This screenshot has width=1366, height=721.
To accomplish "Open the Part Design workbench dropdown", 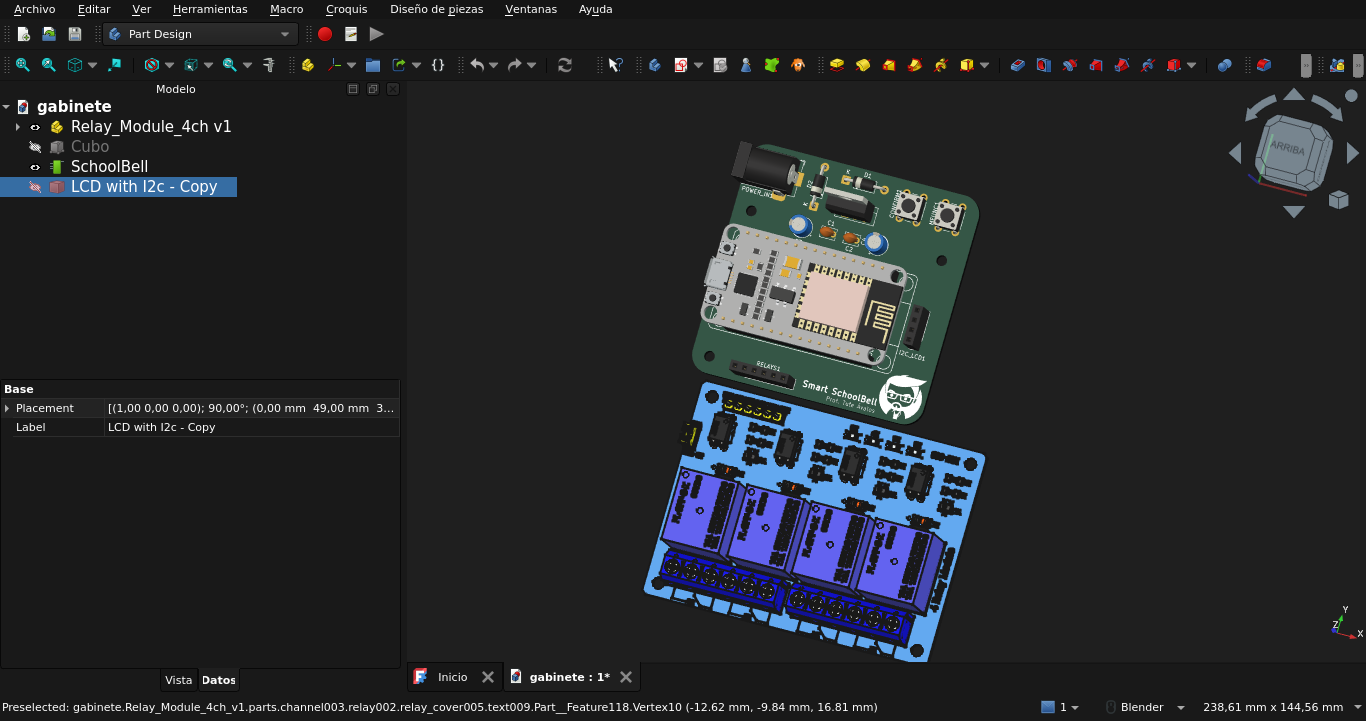I will [200, 34].
